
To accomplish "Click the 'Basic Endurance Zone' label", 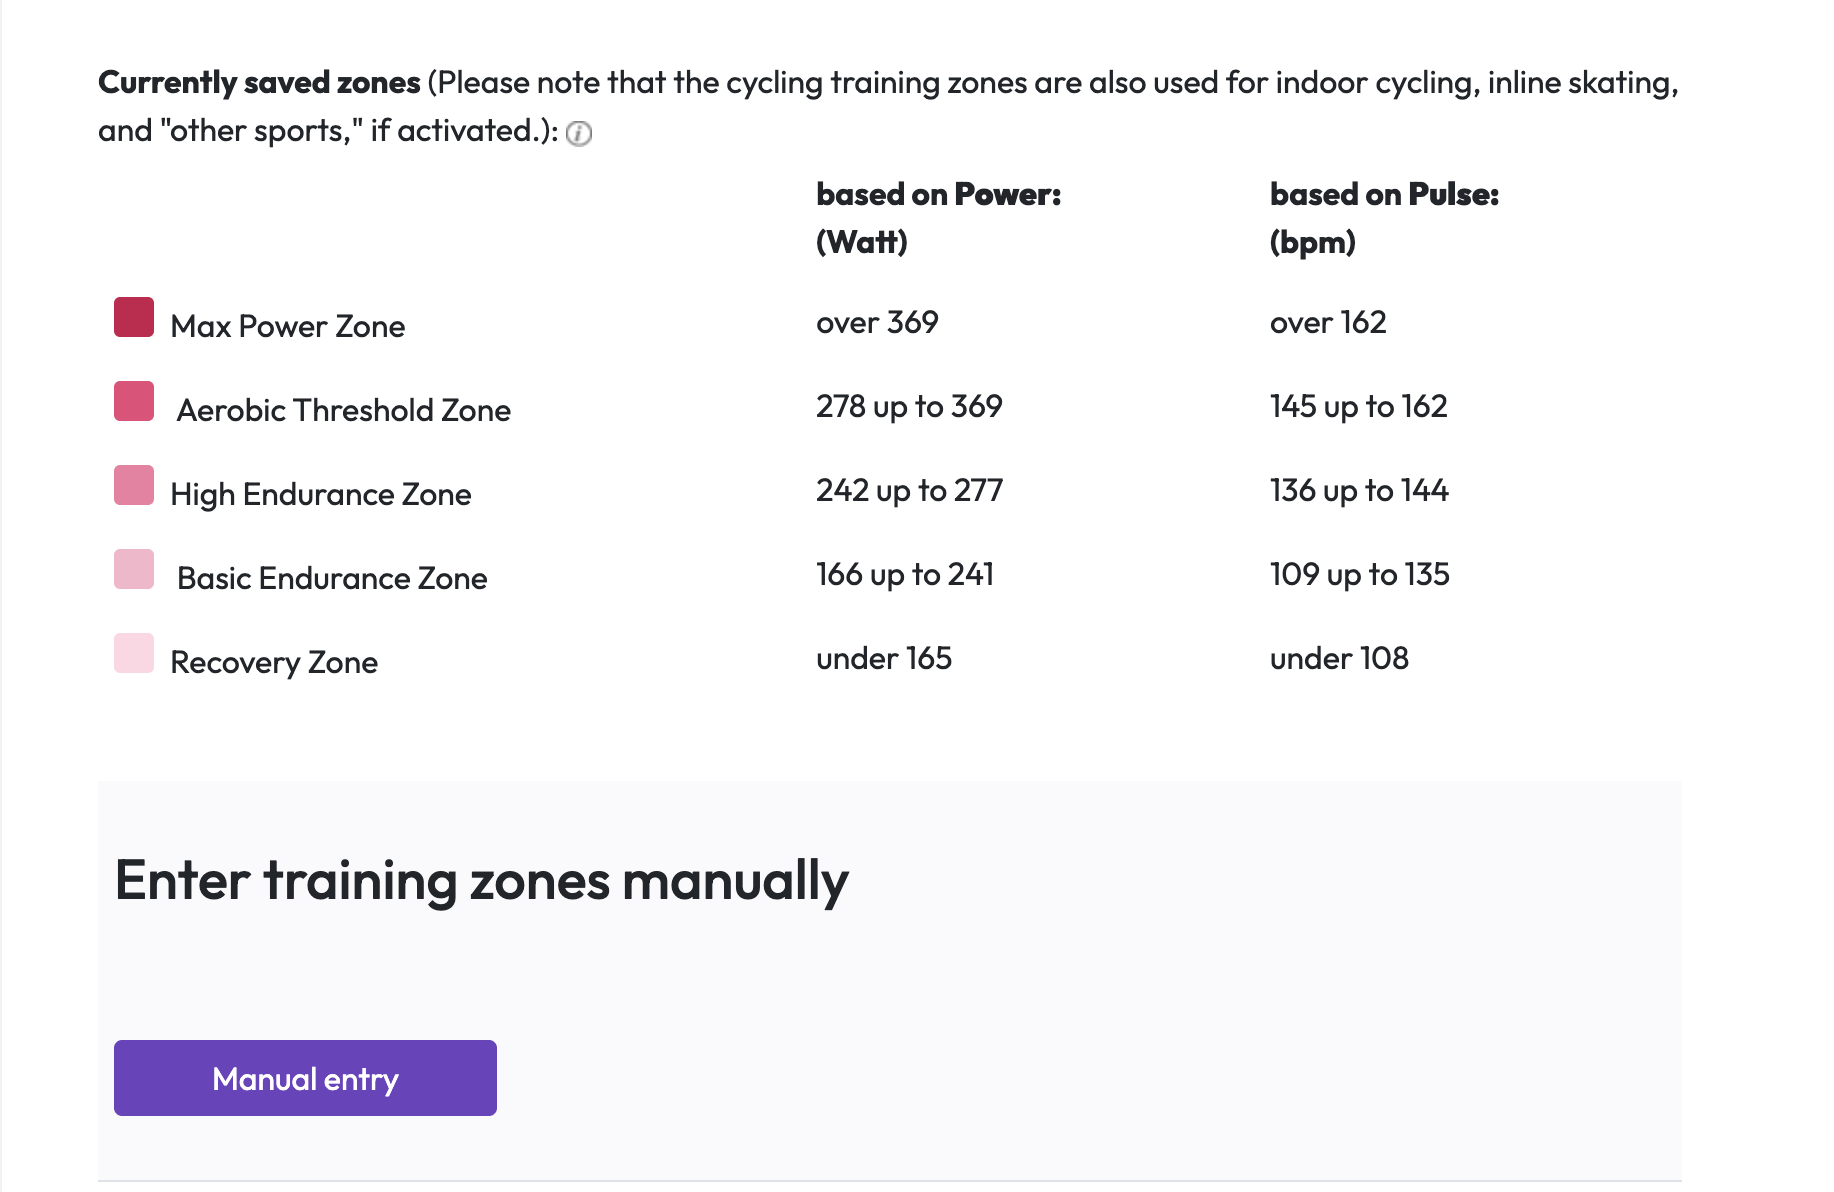I will 332,578.
